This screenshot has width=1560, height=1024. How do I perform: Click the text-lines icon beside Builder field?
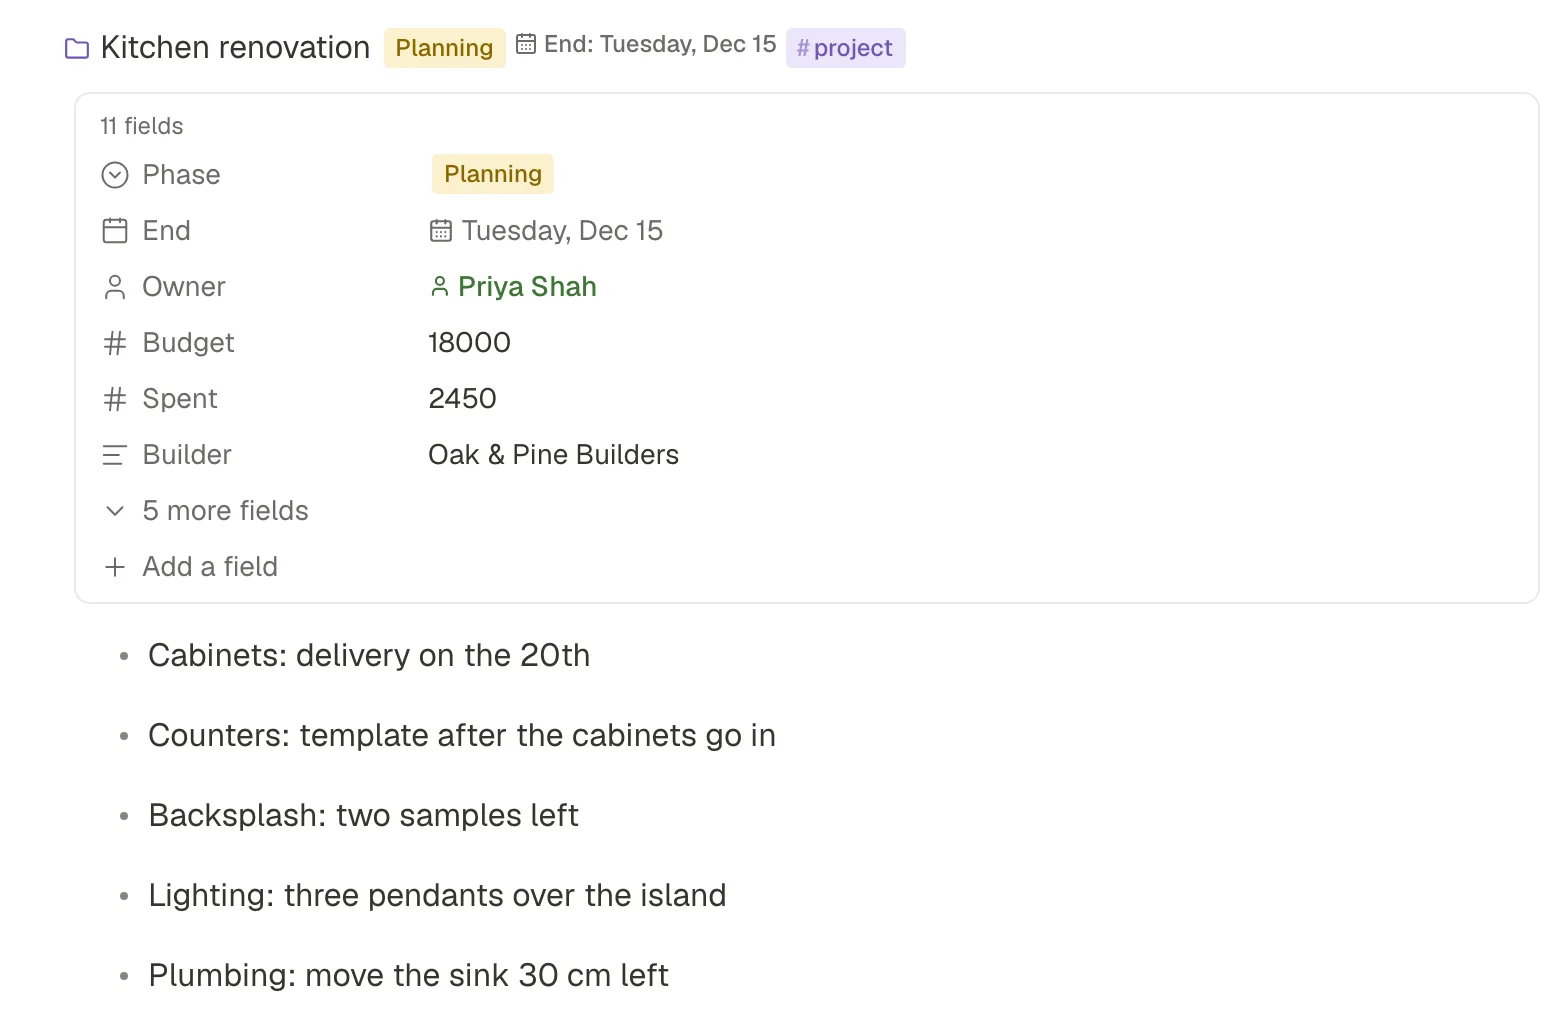coord(115,455)
